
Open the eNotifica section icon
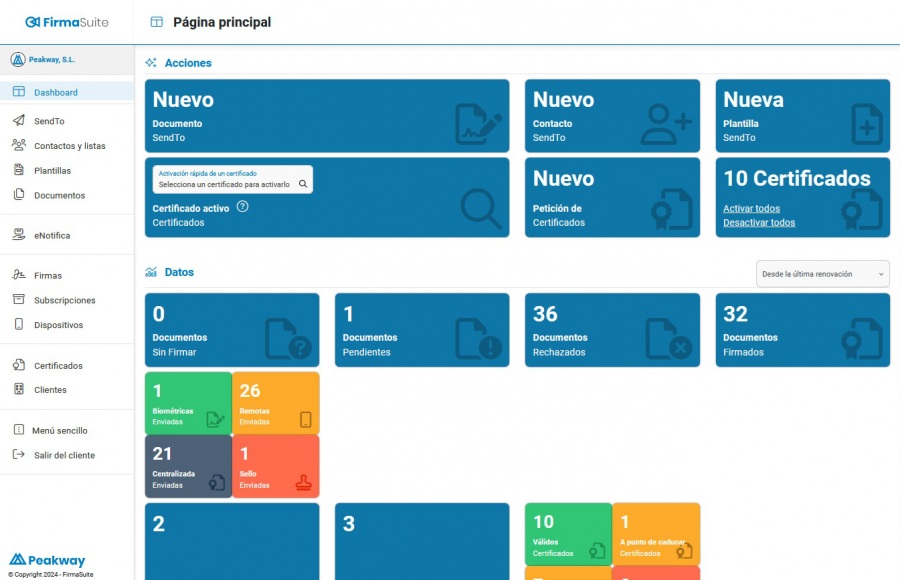pos(20,234)
